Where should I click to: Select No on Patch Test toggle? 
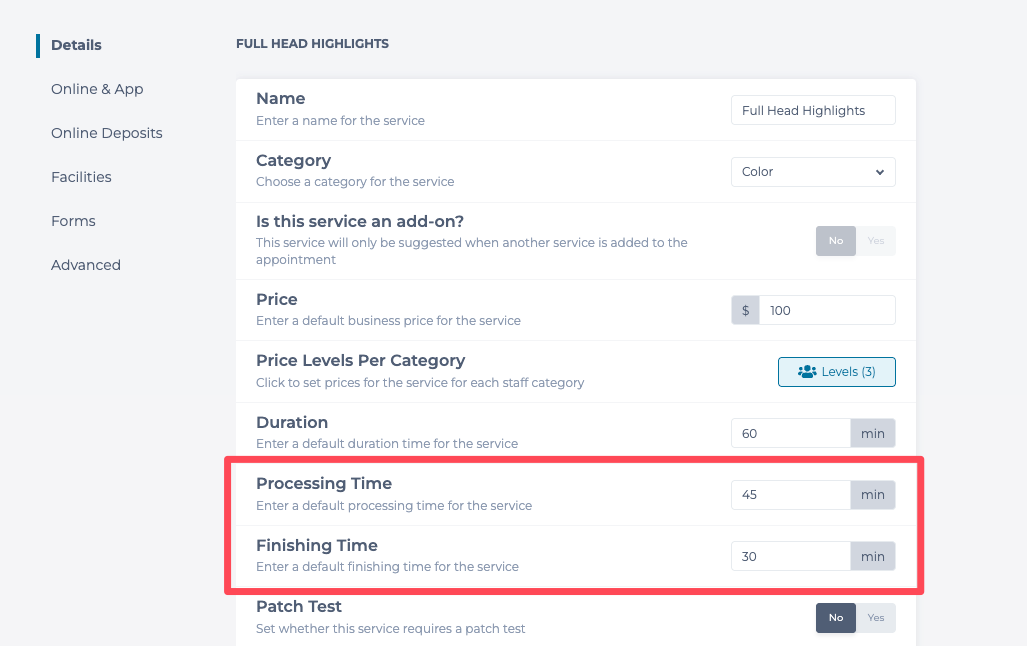pyautogui.click(x=836, y=618)
